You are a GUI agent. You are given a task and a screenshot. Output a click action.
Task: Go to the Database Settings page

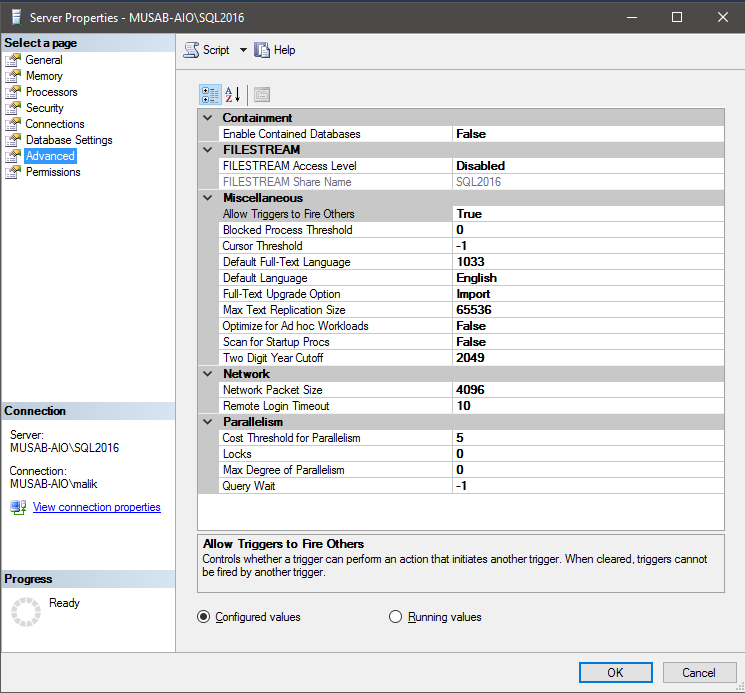point(69,140)
